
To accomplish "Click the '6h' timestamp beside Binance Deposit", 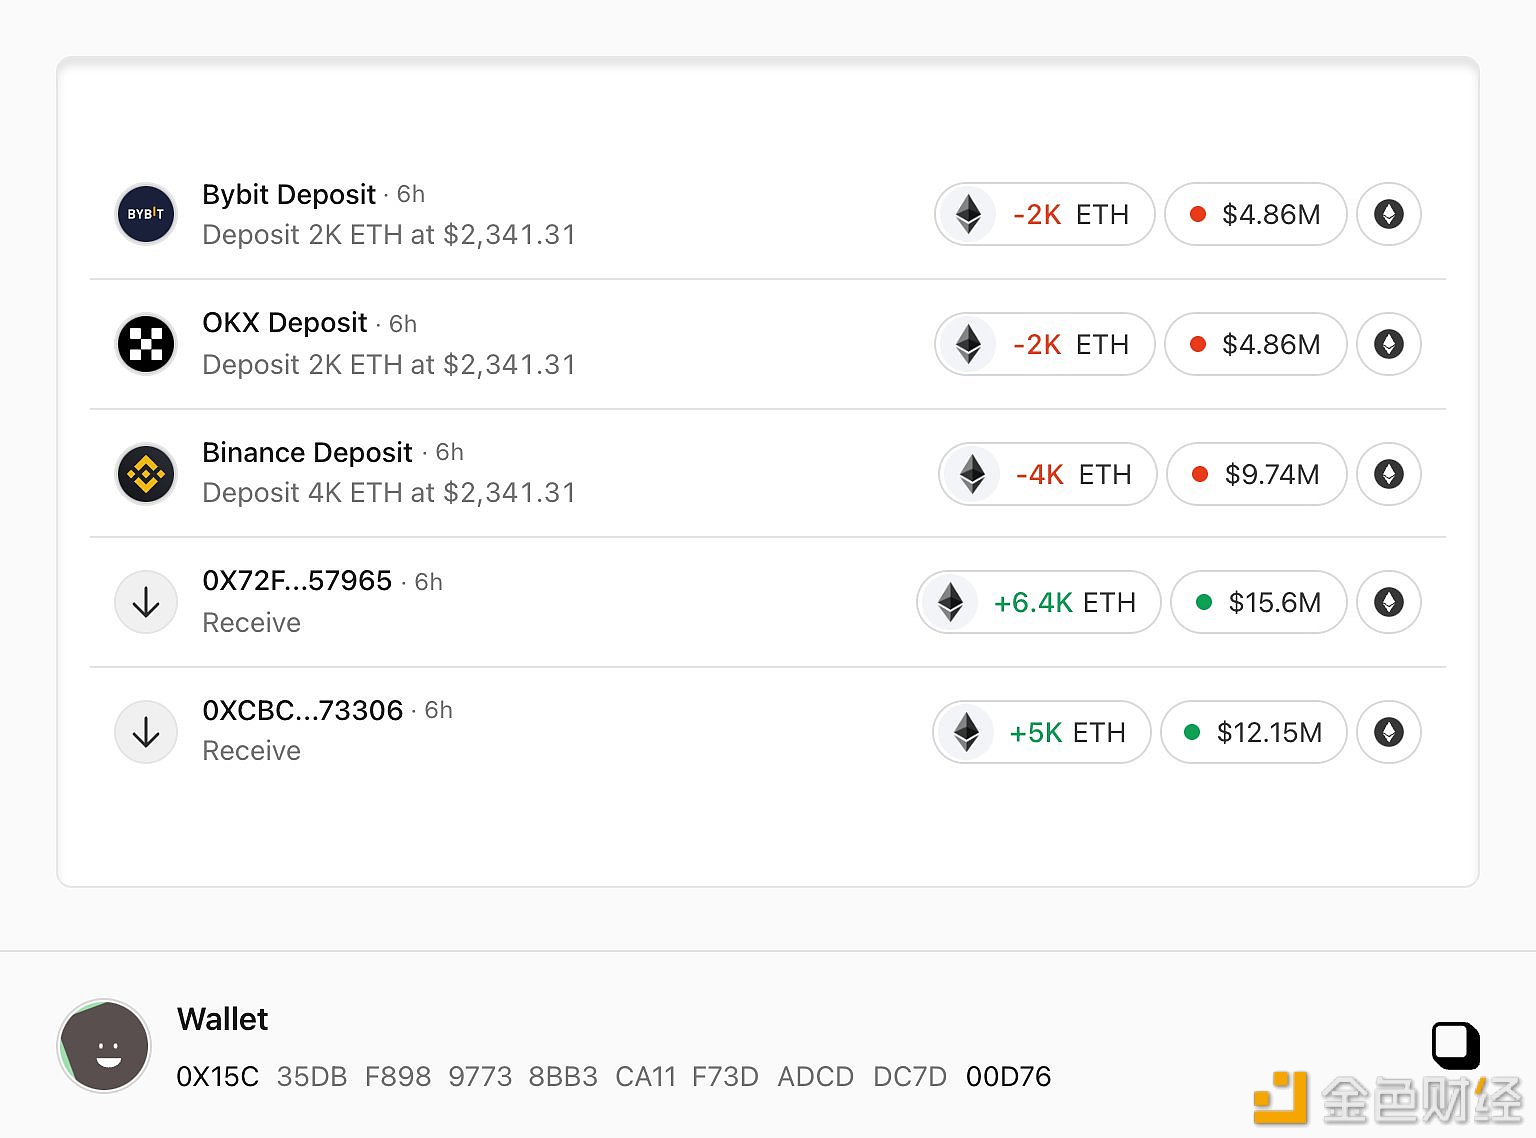I will click(x=450, y=452).
